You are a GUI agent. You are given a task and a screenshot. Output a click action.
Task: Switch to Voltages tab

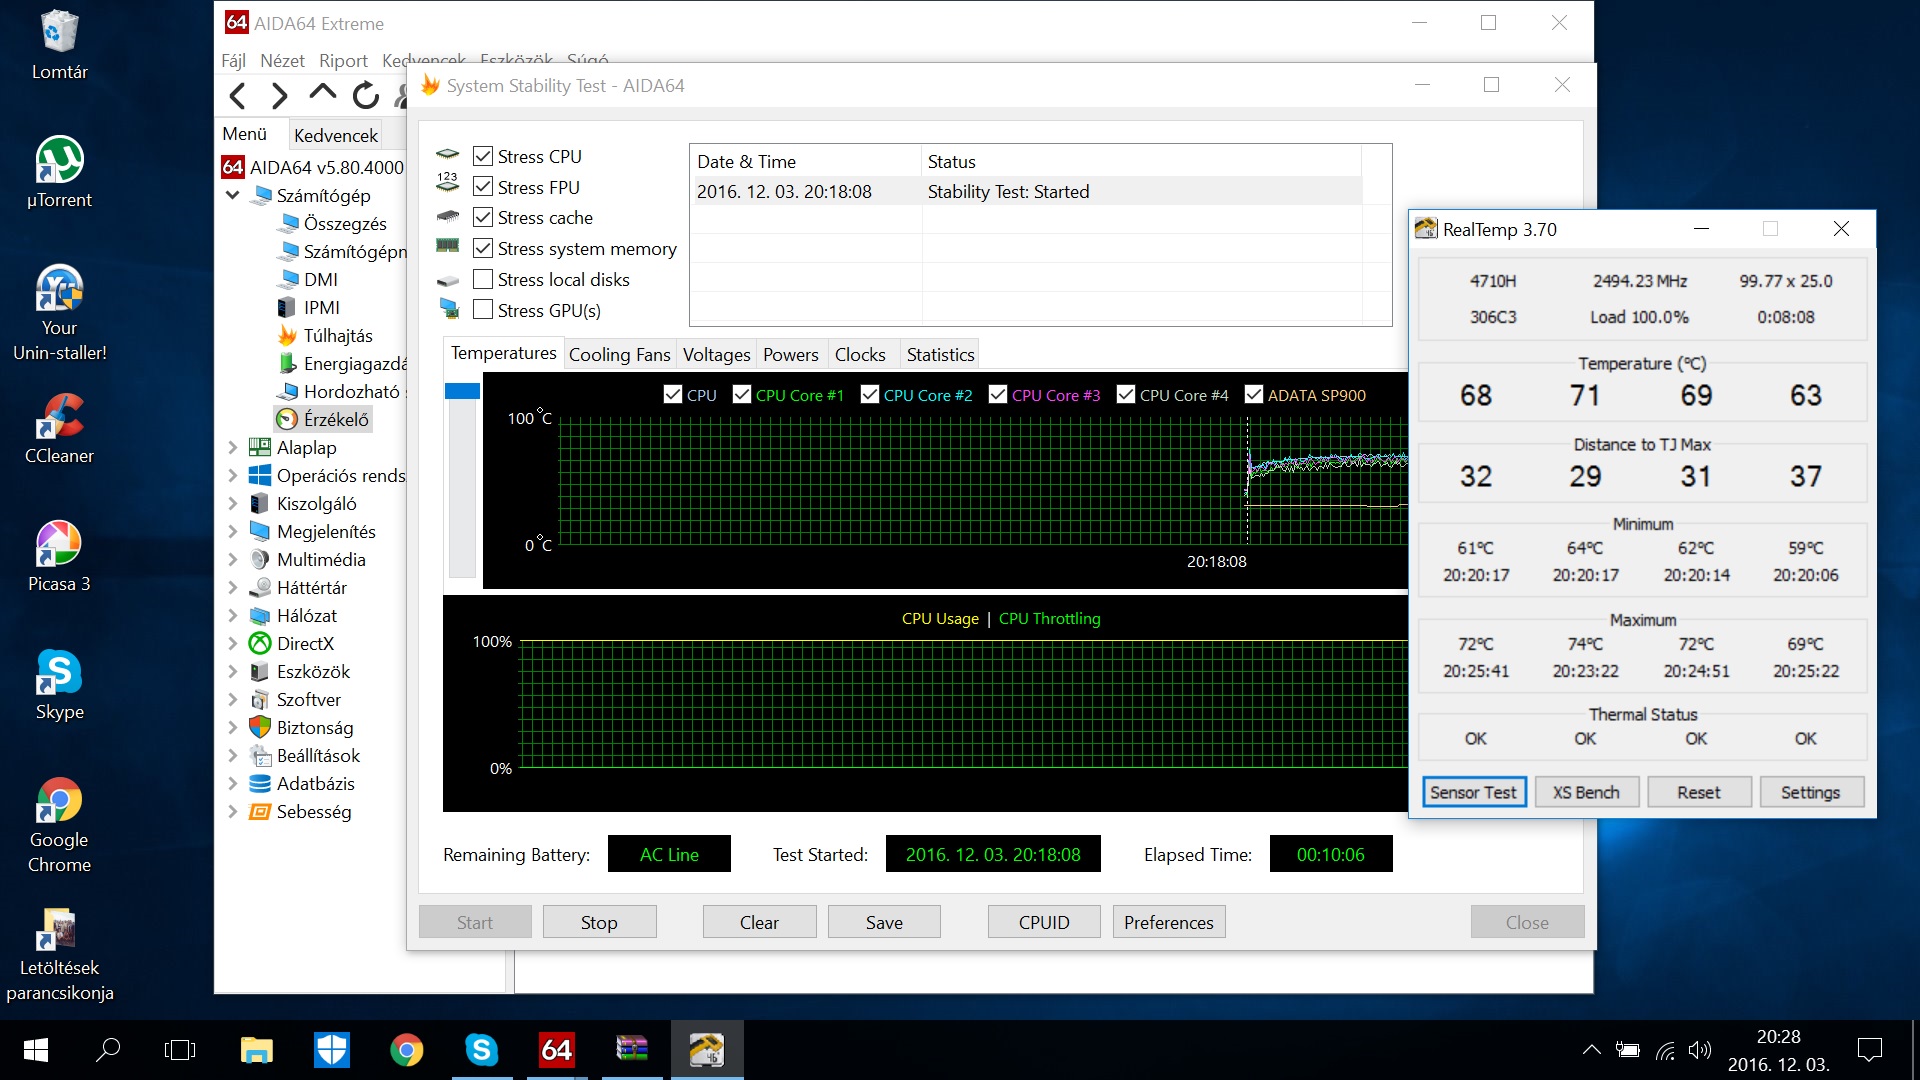[716, 355]
